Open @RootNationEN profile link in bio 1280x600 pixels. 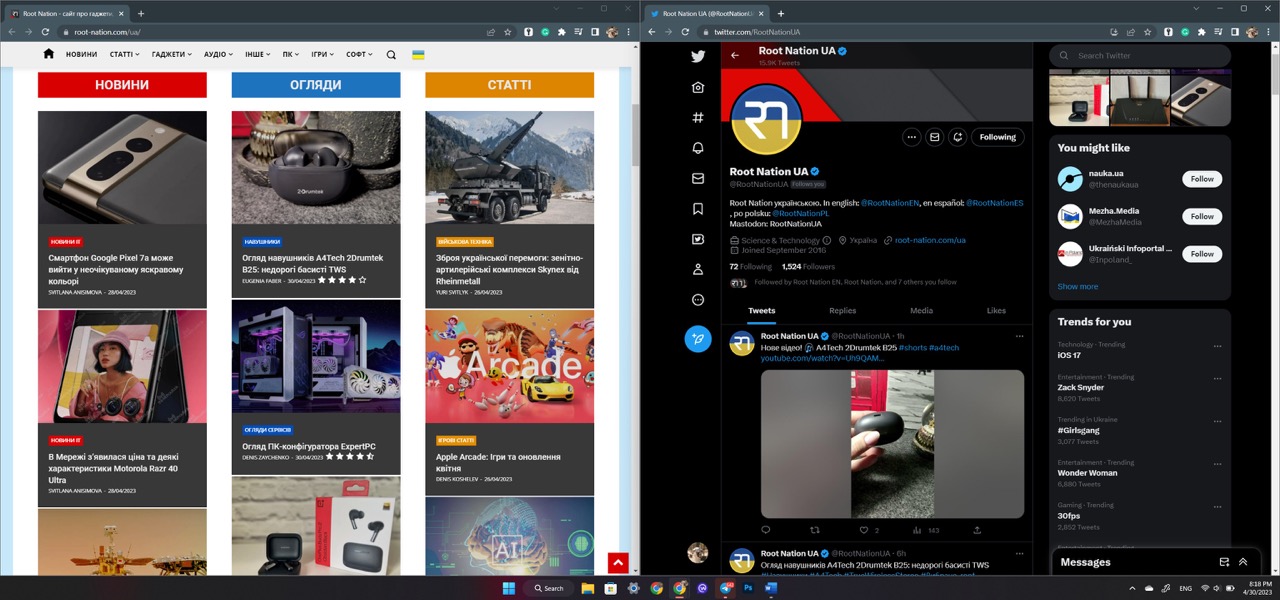click(x=889, y=203)
